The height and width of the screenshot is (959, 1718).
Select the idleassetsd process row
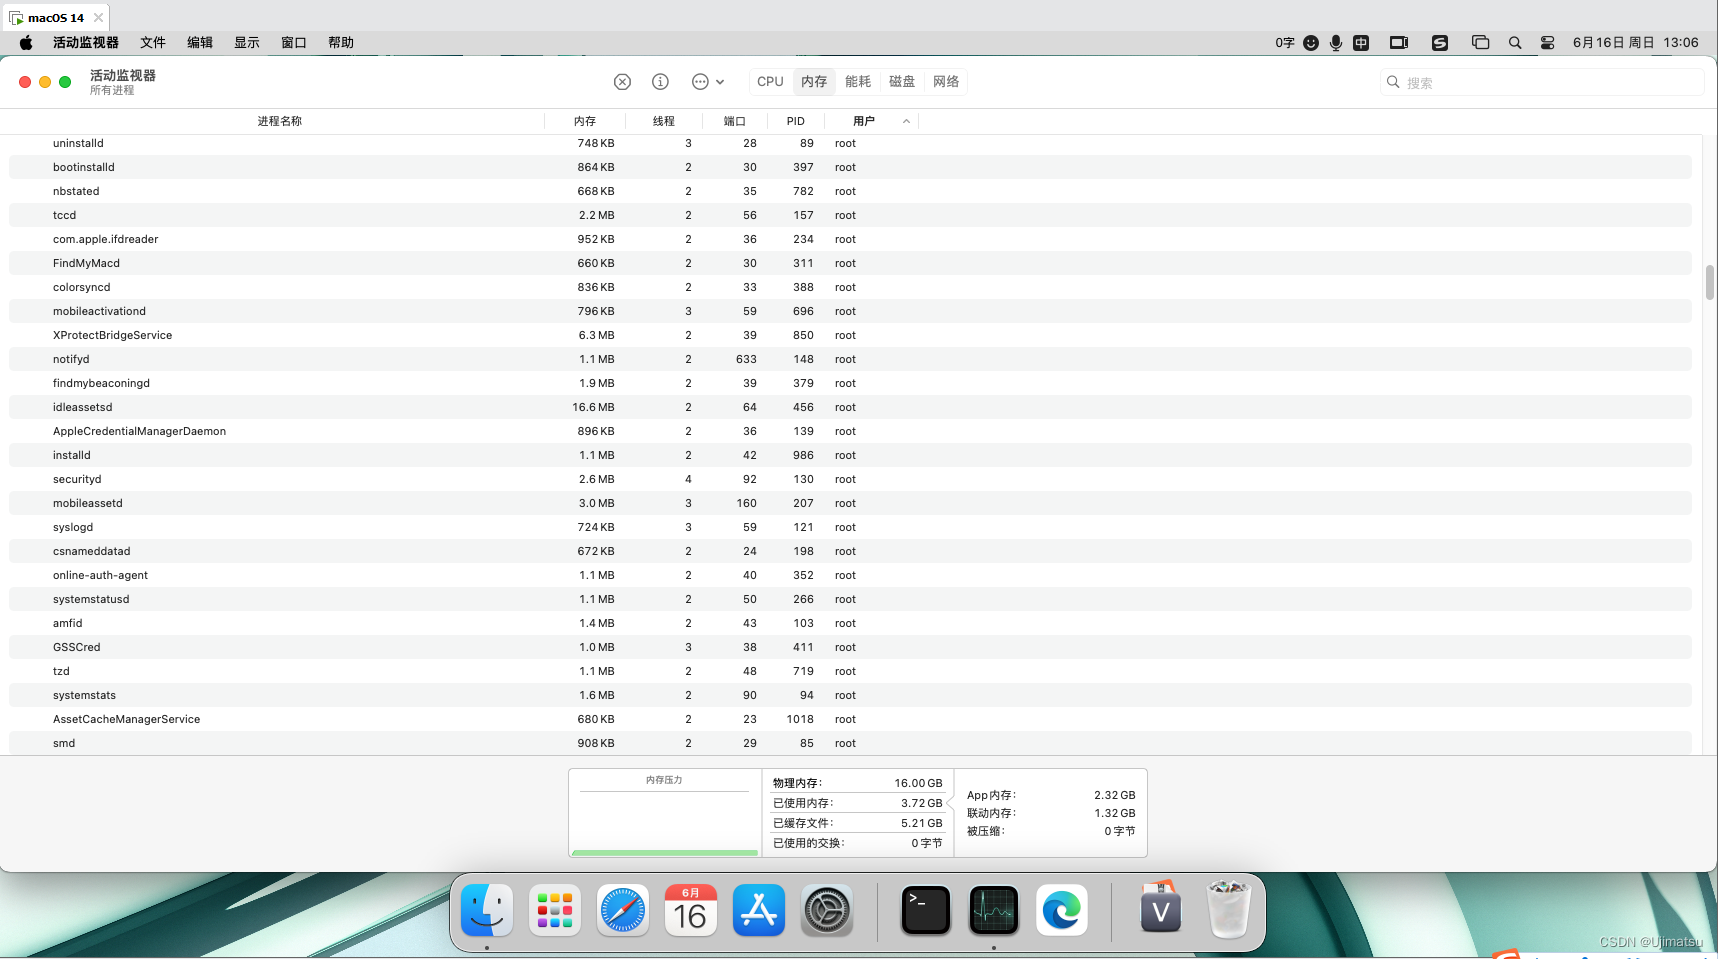[850, 407]
